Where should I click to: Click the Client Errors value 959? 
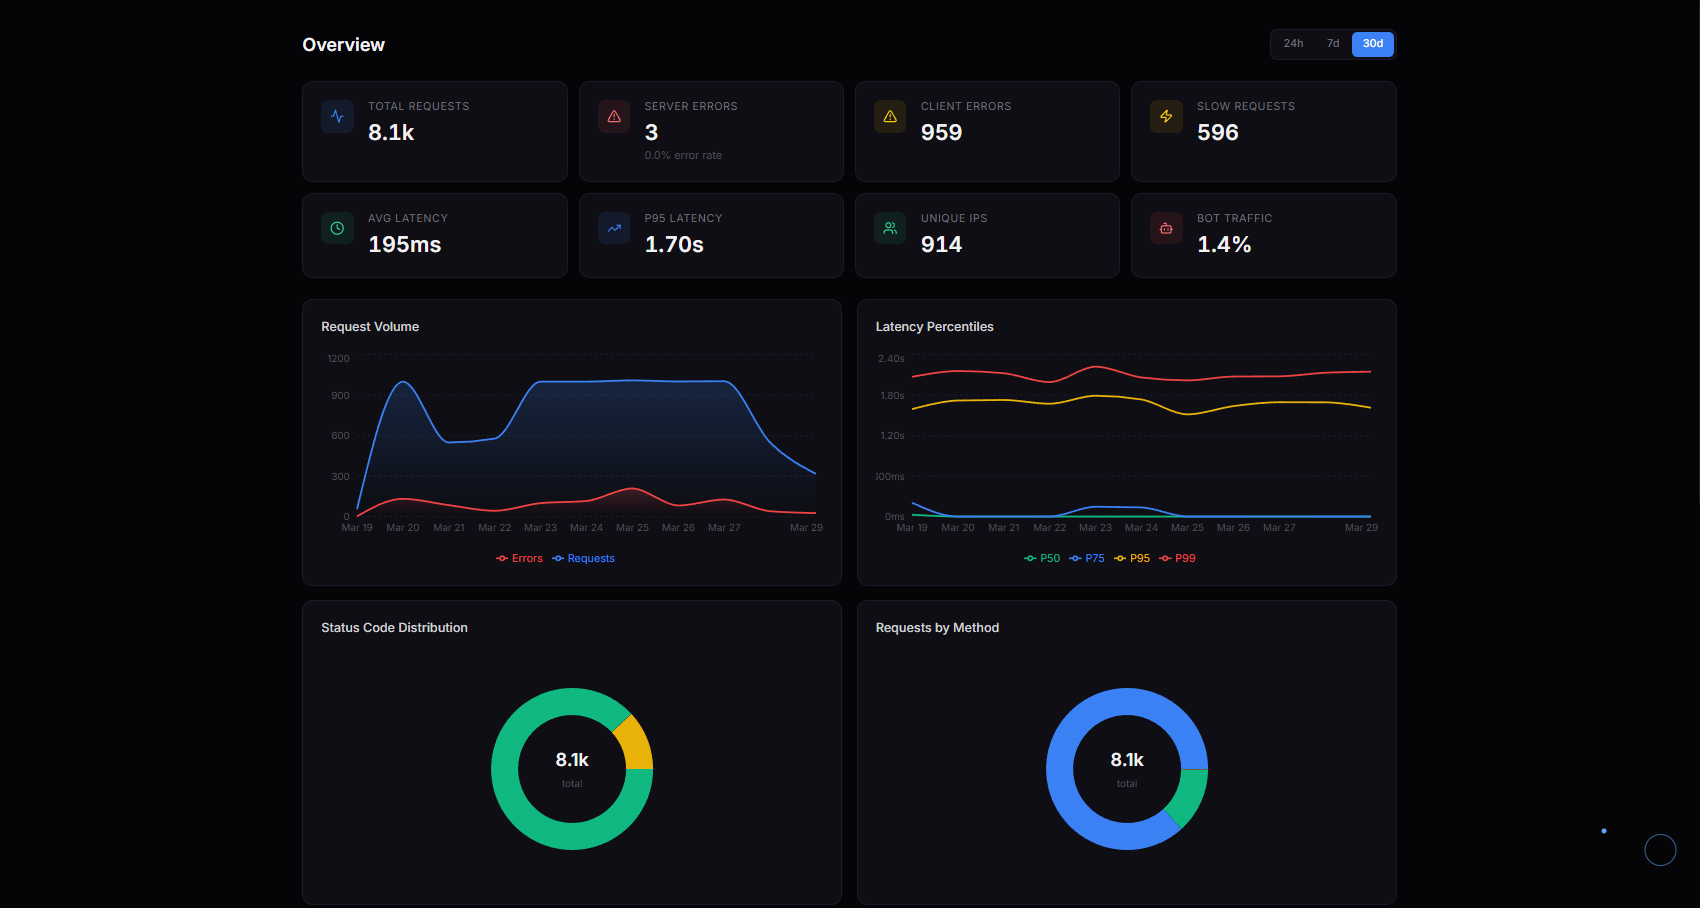point(941,133)
